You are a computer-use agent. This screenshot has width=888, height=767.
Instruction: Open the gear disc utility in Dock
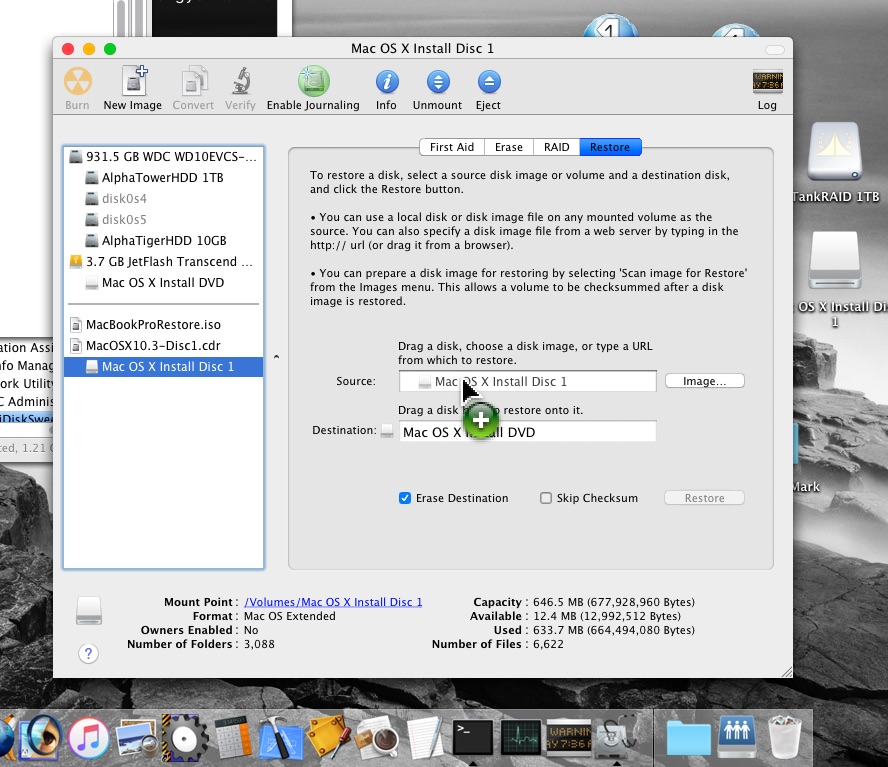pyautogui.click(x=185, y=737)
